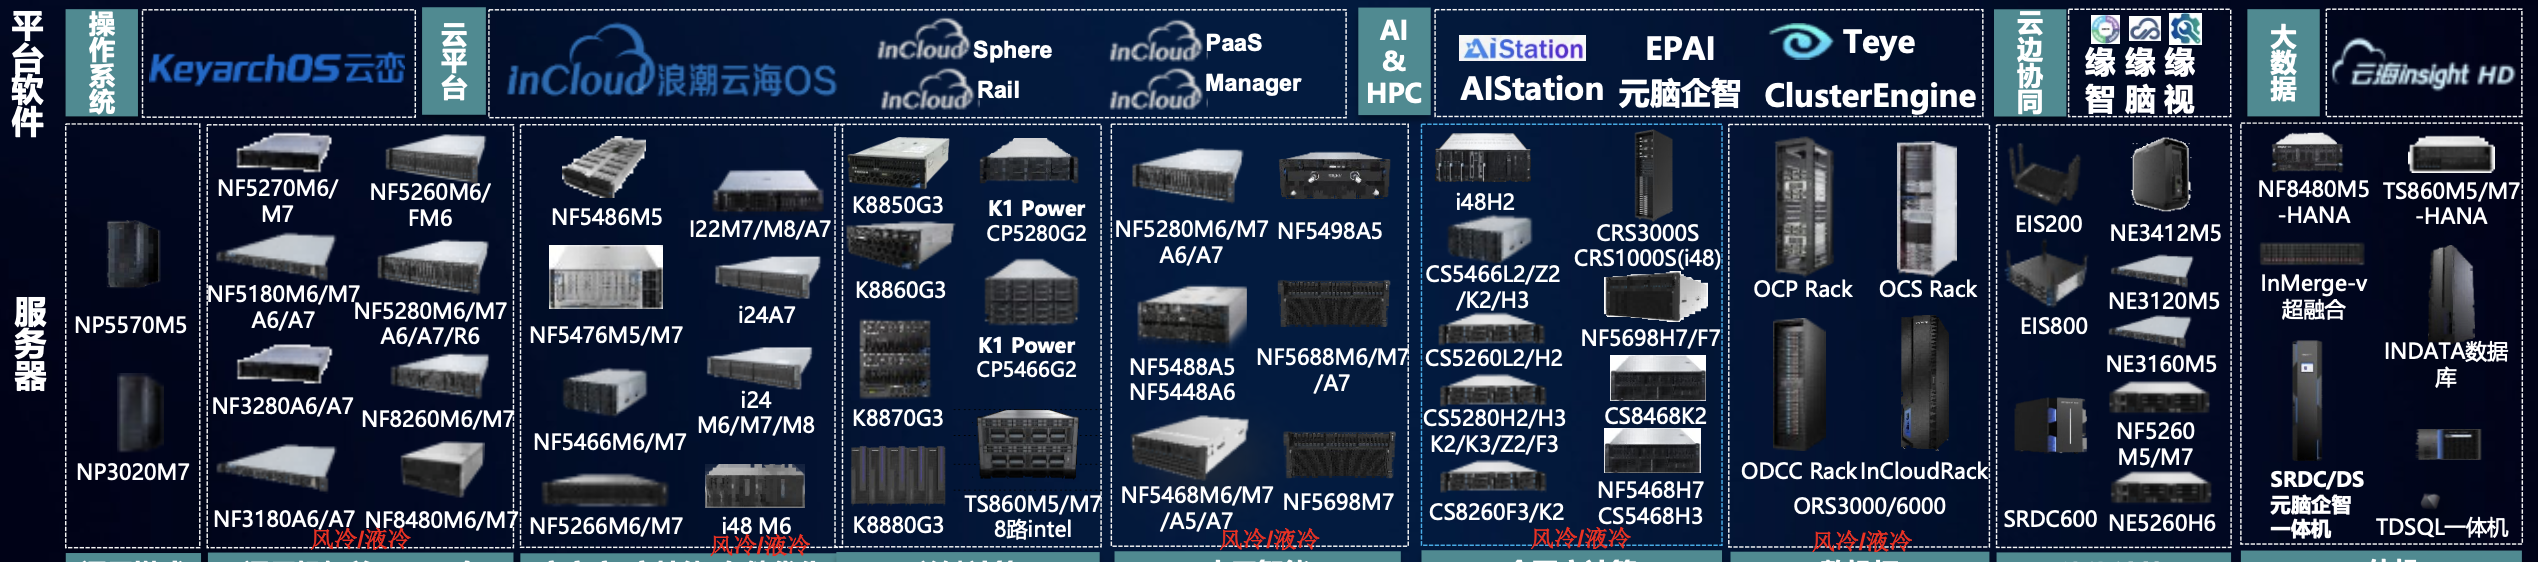The image size is (2538, 562).
Task: Click the NE3412M5 edge box image
Action: click(x=2161, y=175)
